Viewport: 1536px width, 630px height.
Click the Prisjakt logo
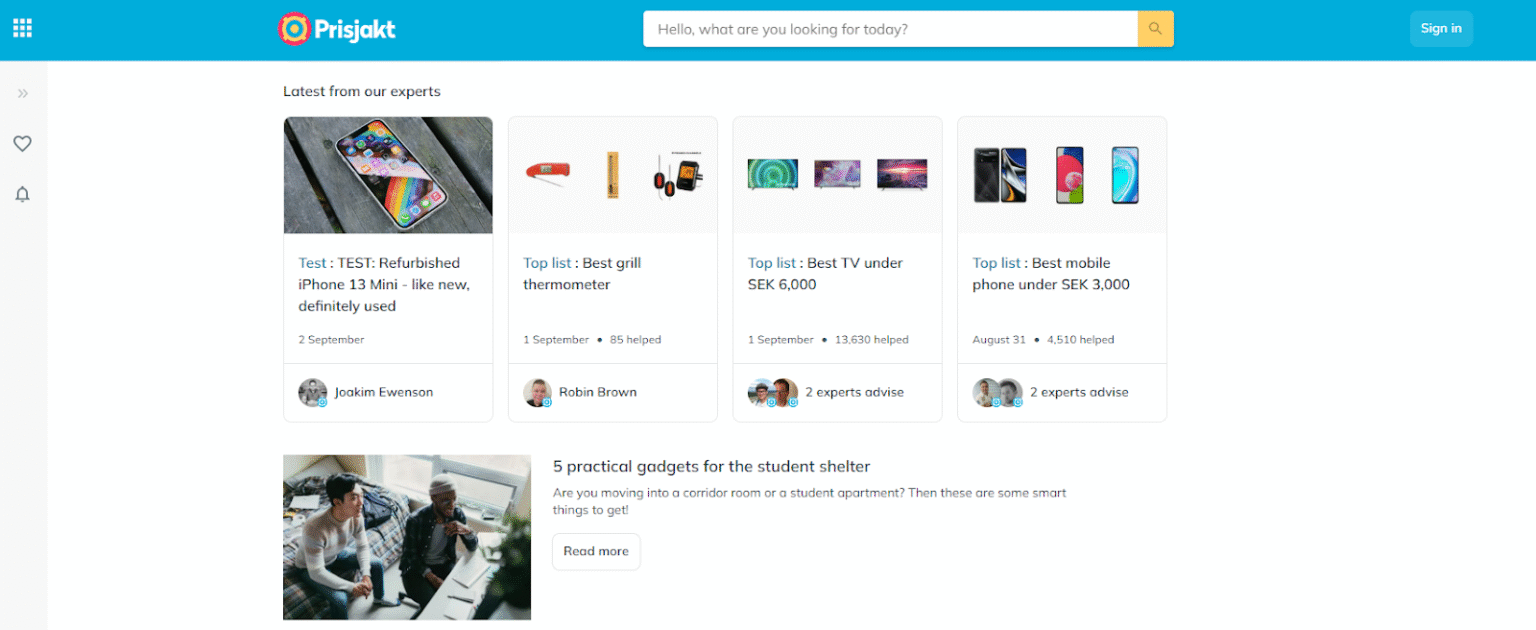[x=337, y=29]
